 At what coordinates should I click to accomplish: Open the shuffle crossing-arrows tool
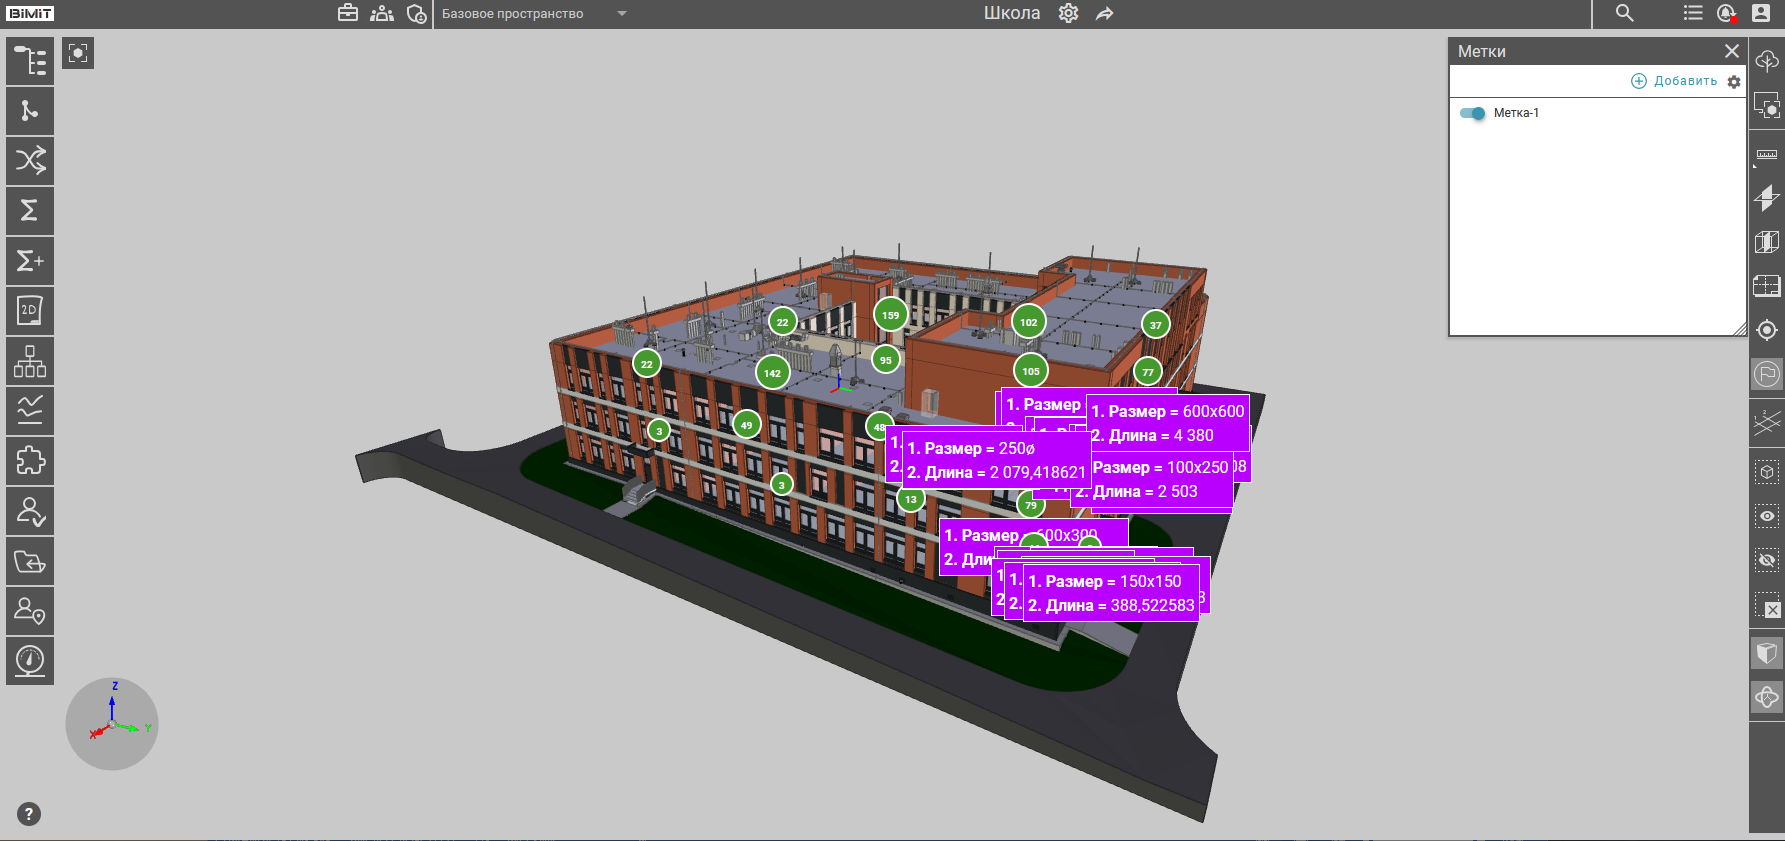[x=30, y=161]
